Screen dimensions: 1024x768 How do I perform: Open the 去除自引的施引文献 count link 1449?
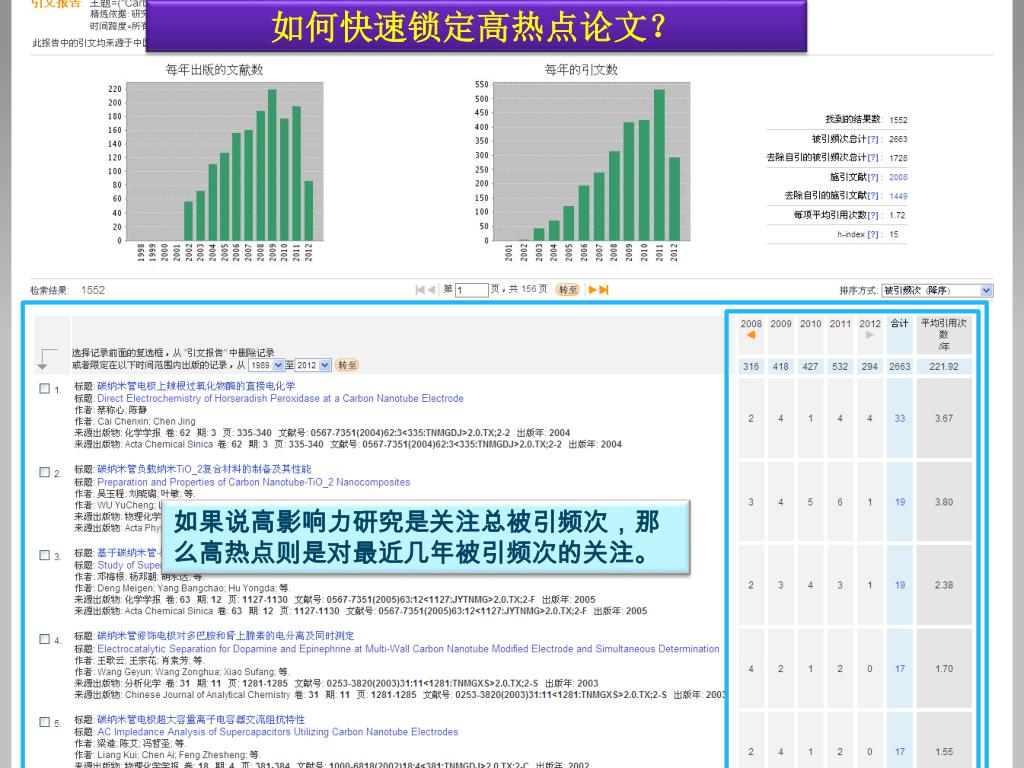[898, 196]
